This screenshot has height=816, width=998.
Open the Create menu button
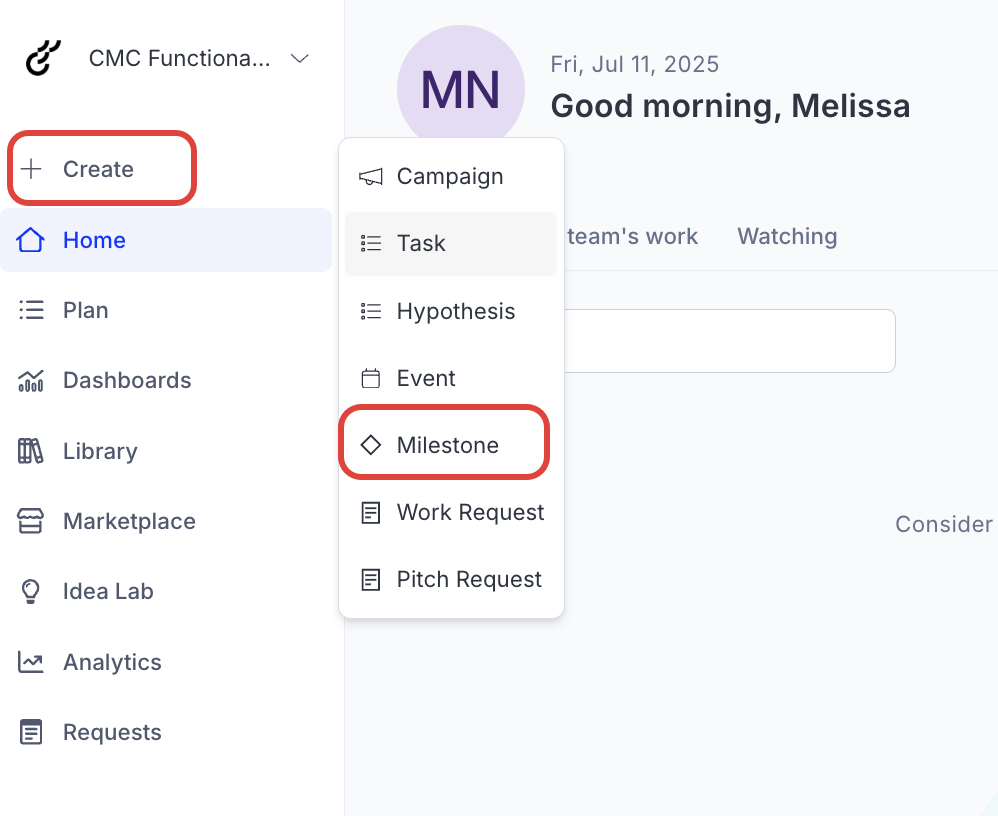[98, 169]
